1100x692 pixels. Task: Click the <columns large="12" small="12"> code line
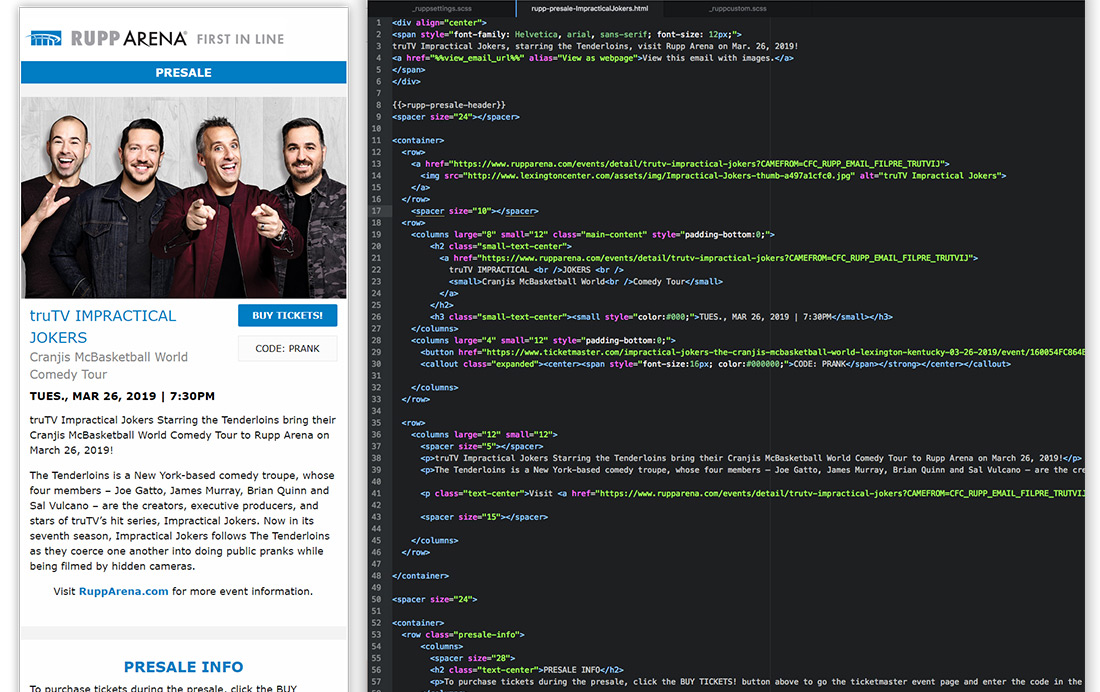point(484,434)
